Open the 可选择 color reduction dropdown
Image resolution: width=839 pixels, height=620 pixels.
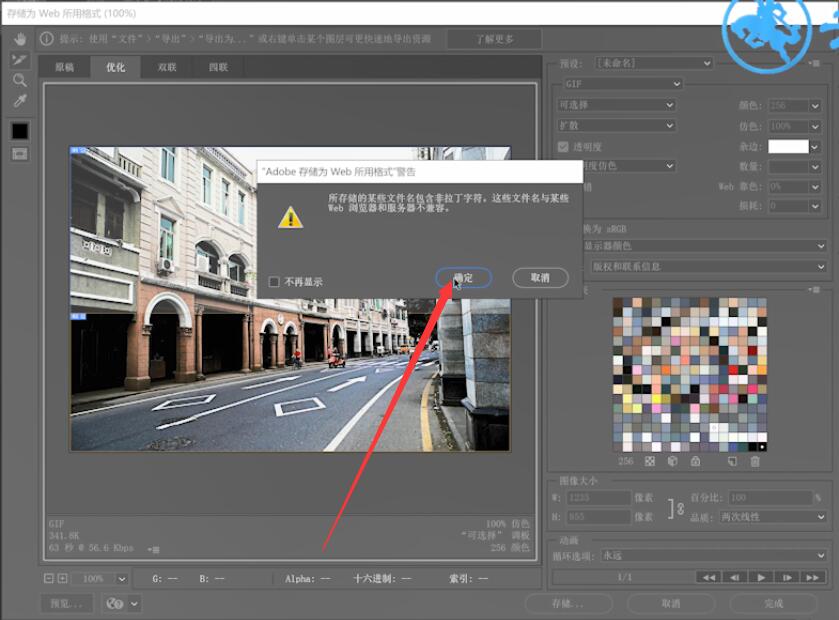[616, 105]
